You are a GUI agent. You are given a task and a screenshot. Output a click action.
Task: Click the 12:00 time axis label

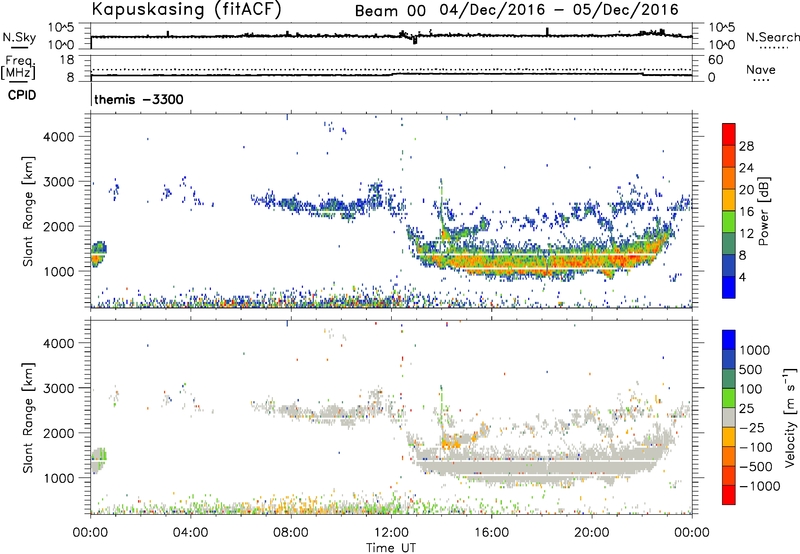click(x=391, y=533)
